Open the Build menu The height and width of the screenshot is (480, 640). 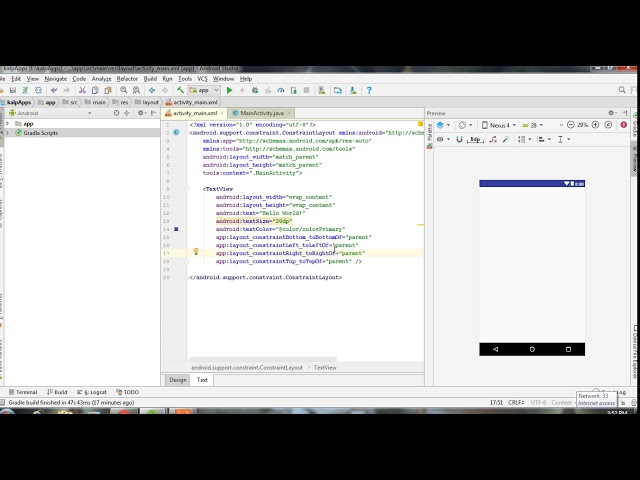pos(150,79)
